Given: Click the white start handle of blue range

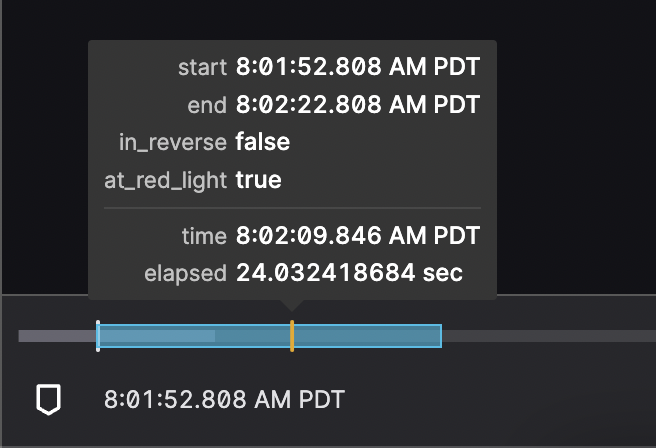Looking at the screenshot, I should (x=98, y=335).
